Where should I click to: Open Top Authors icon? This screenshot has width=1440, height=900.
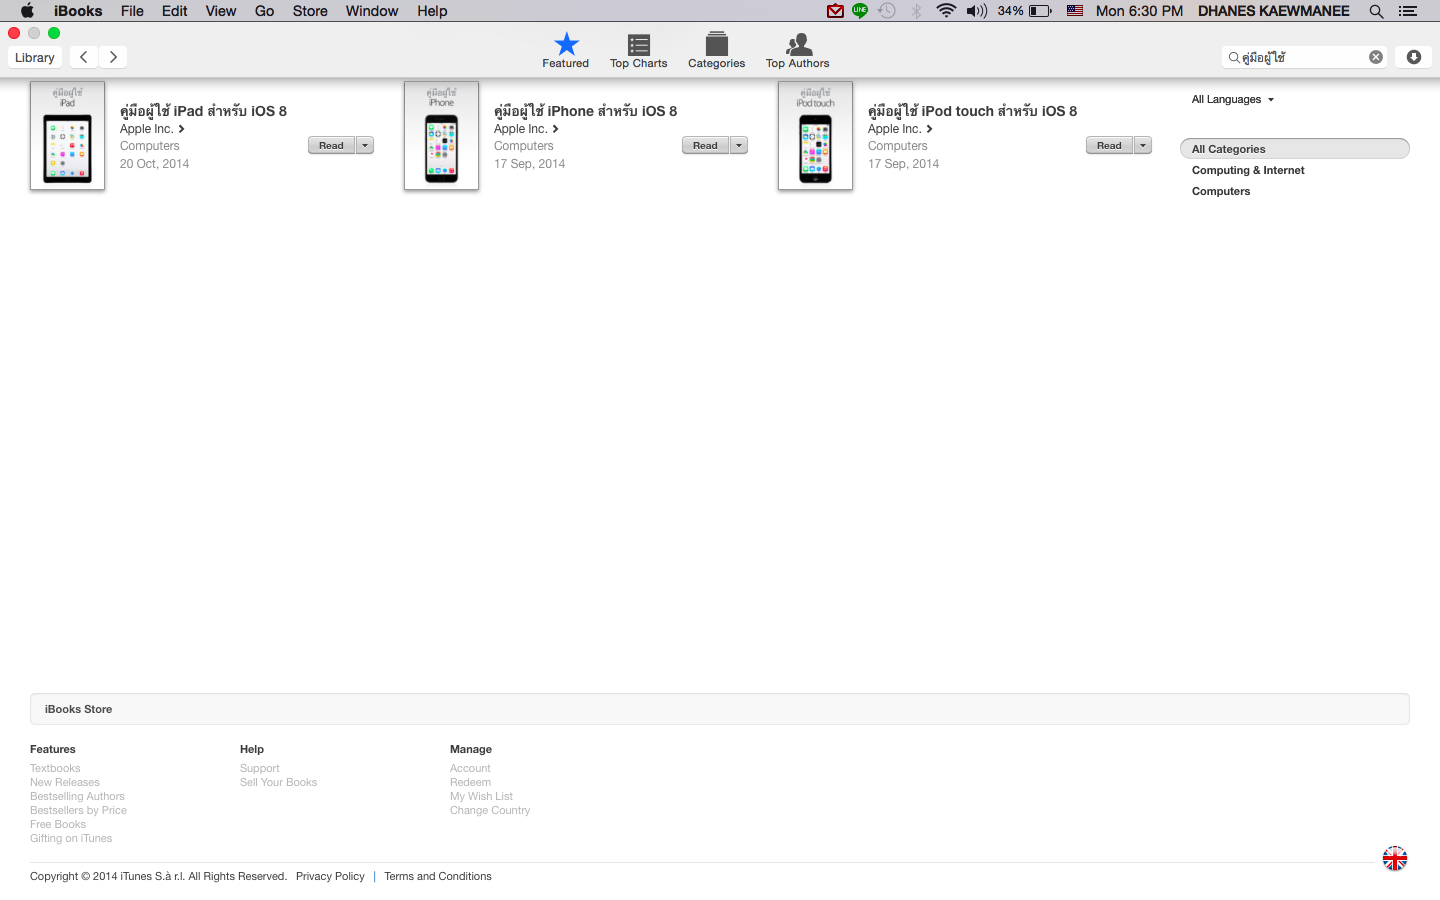click(798, 50)
